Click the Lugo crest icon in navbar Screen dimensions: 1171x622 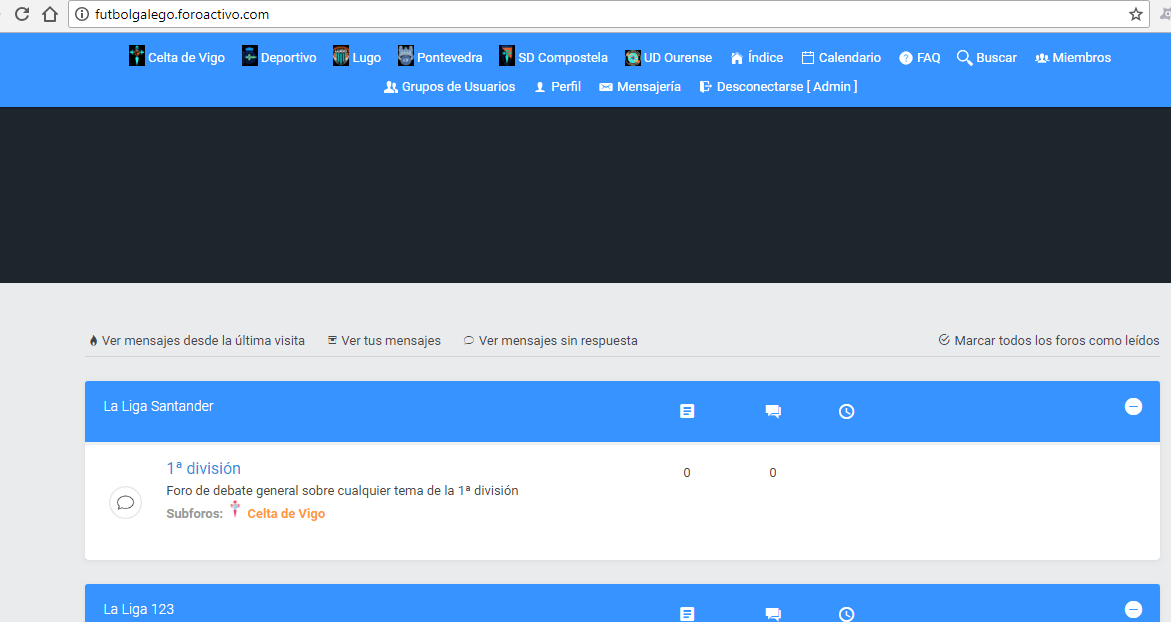(341, 55)
